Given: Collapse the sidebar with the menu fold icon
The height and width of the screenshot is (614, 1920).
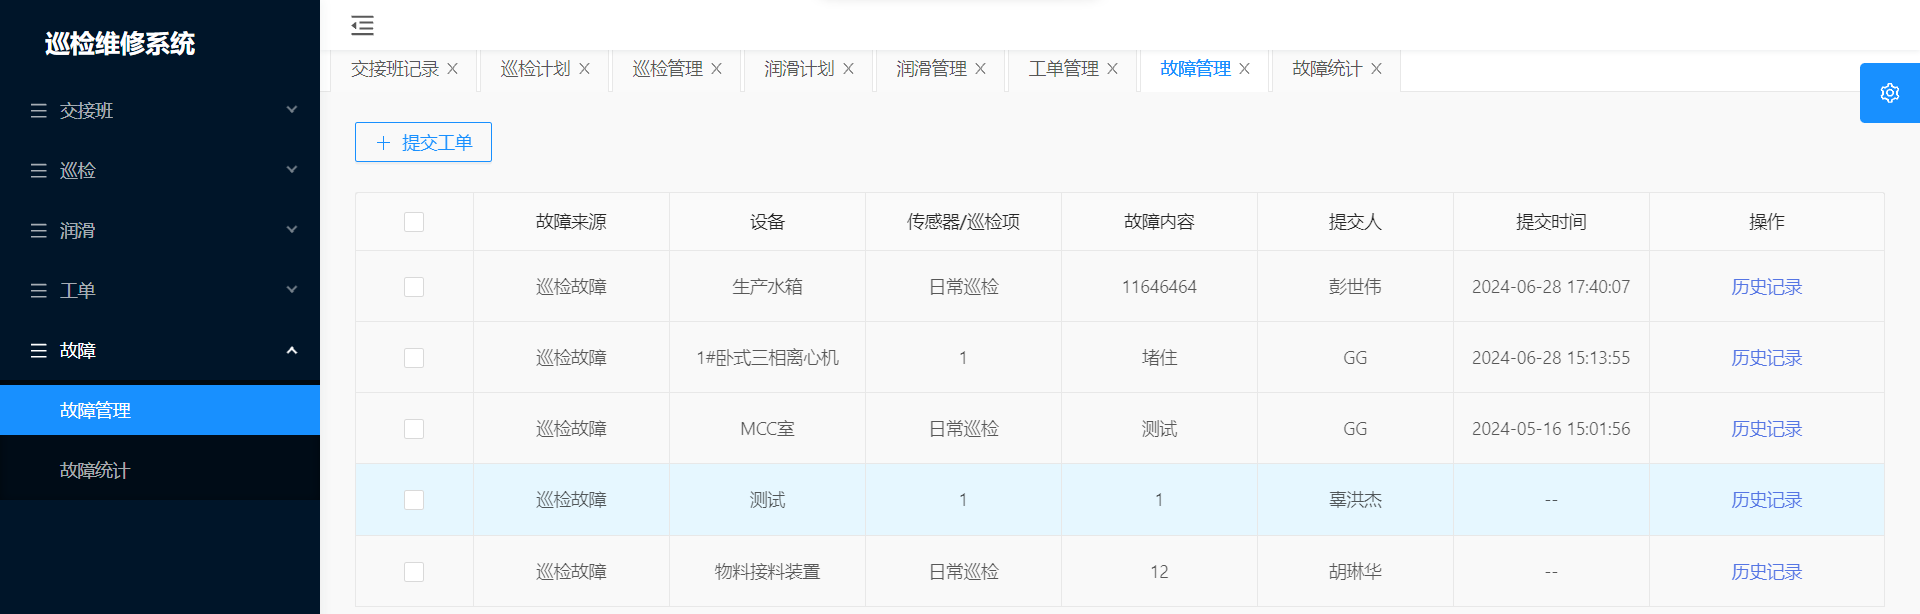Looking at the screenshot, I should click(x=363, y=26).
